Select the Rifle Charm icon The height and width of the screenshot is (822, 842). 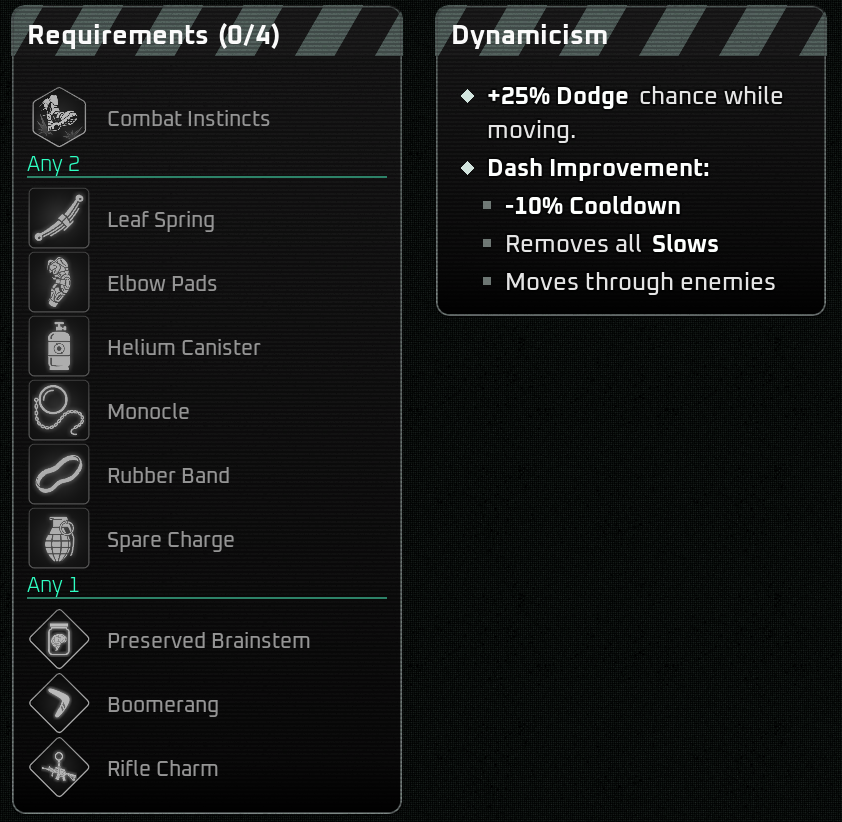[x=59, y=768]
